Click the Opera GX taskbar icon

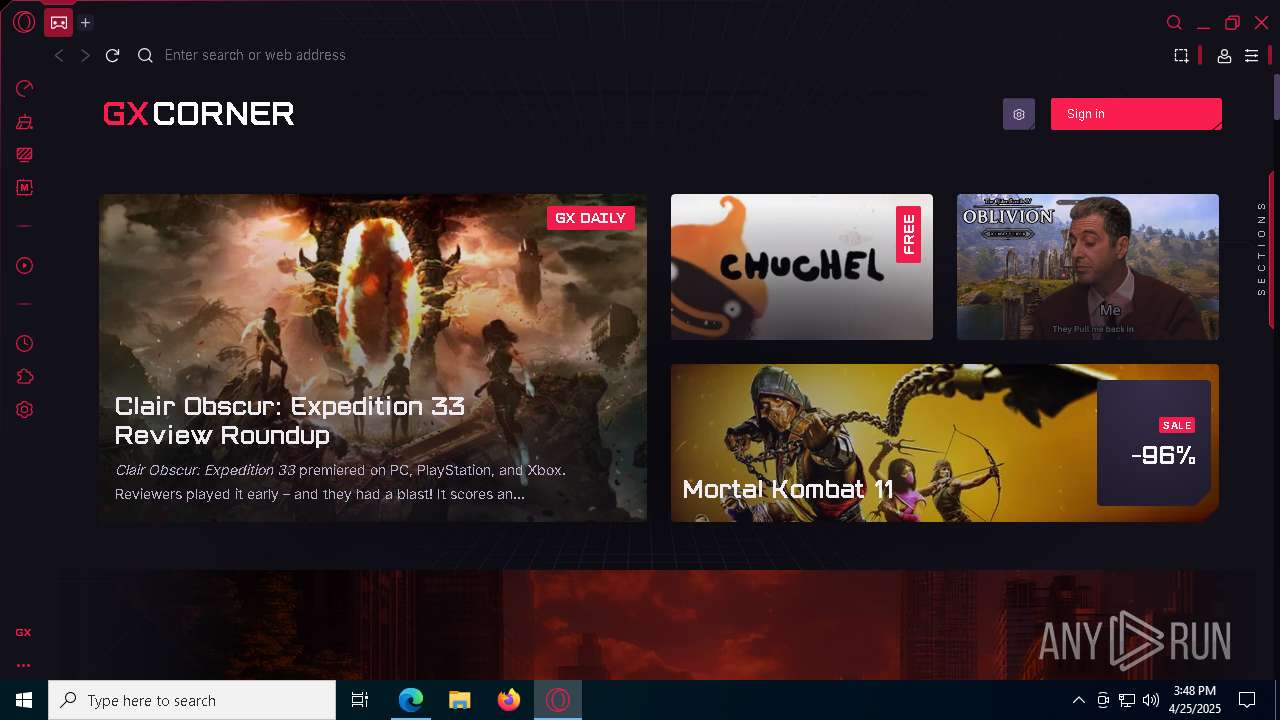click(558, 700)
